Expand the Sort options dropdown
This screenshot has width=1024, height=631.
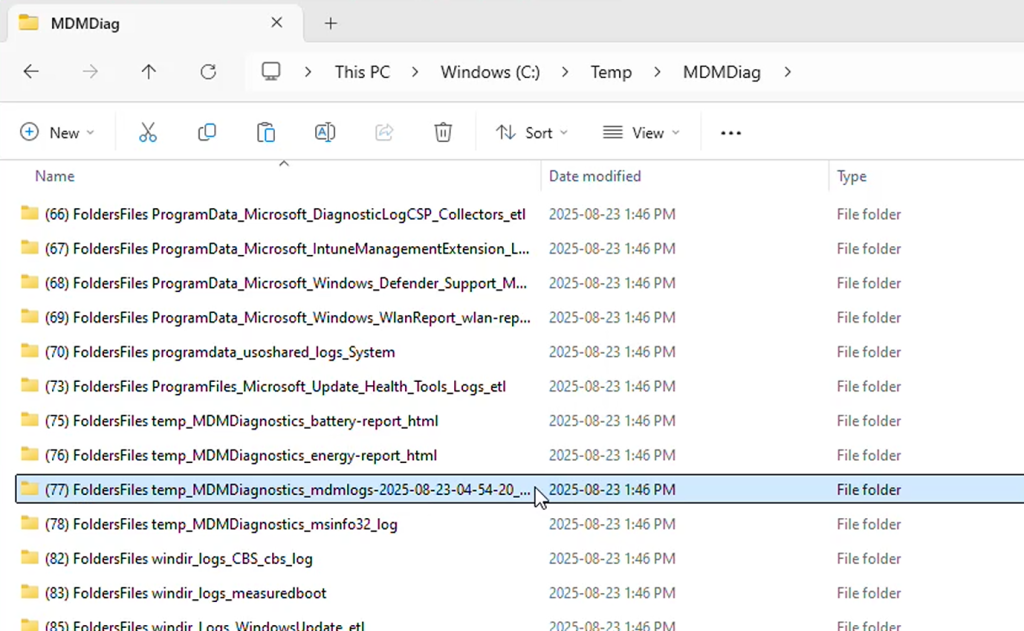[532, 132]
